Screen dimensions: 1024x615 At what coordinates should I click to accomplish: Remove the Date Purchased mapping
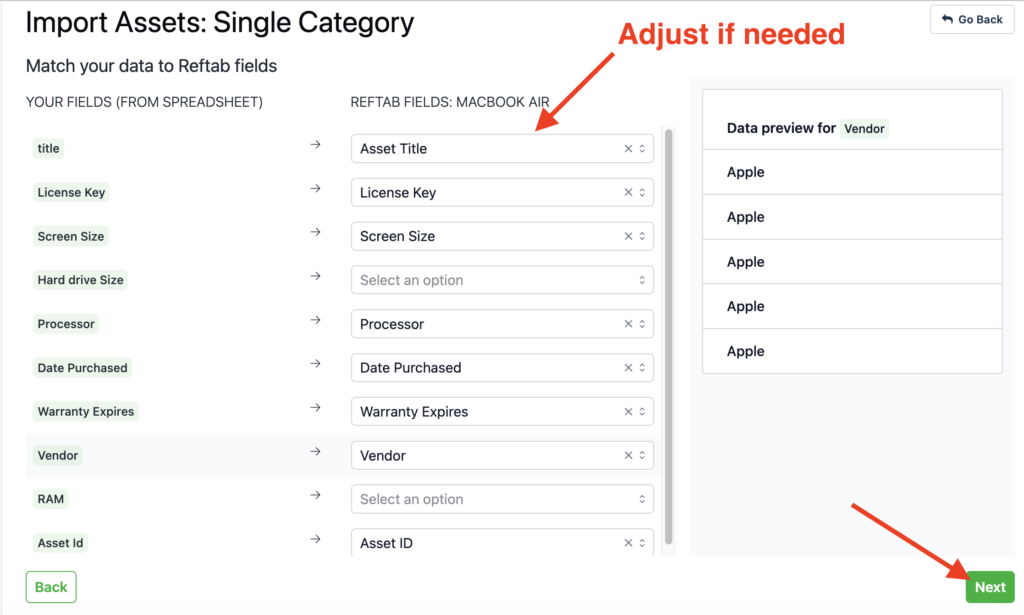[x=628, y=368]
